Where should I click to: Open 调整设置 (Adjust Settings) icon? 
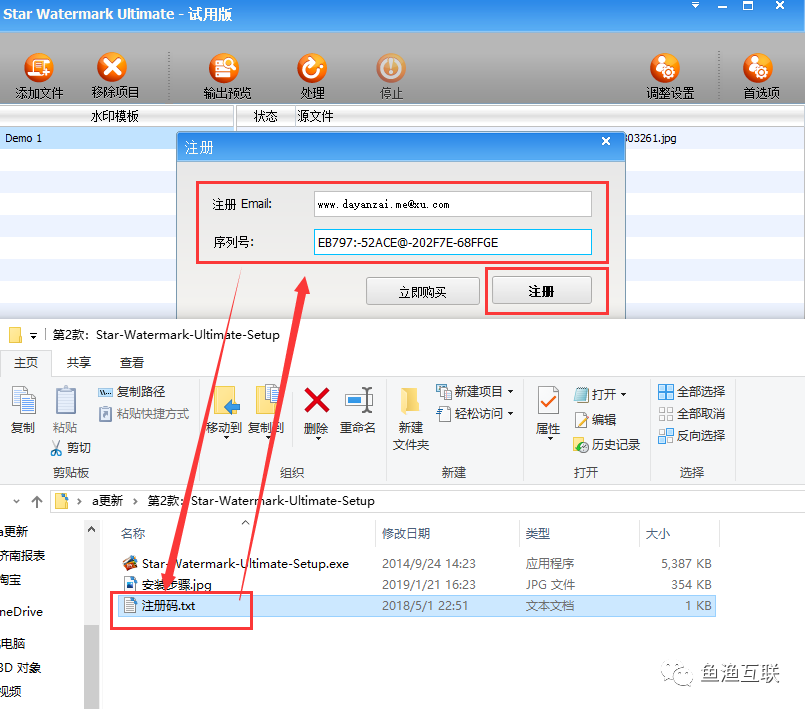point(665,68)
